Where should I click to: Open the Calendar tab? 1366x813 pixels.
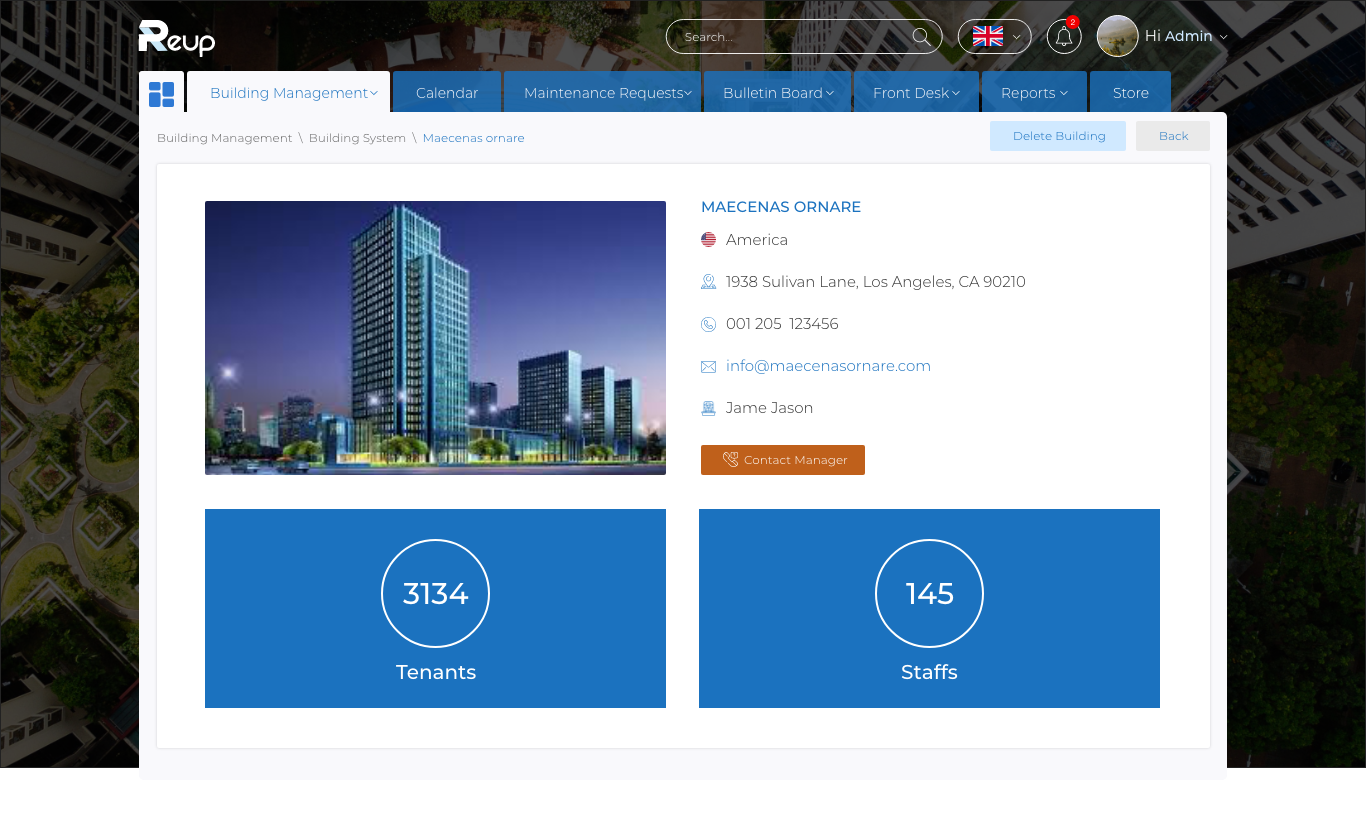[x=447, y=92]
